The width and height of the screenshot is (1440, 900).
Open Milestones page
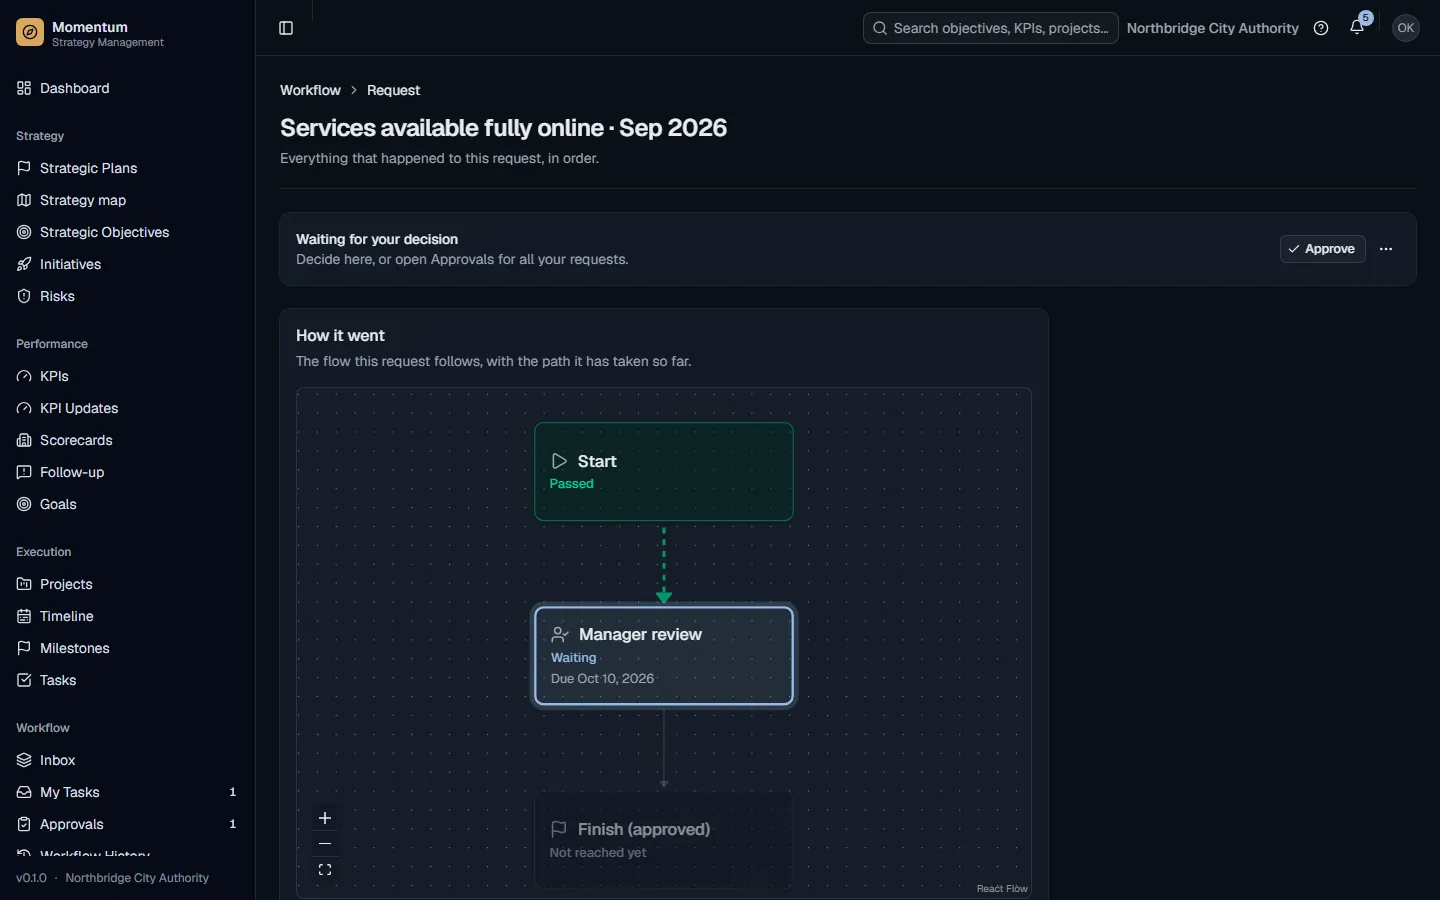click(127, 648)
